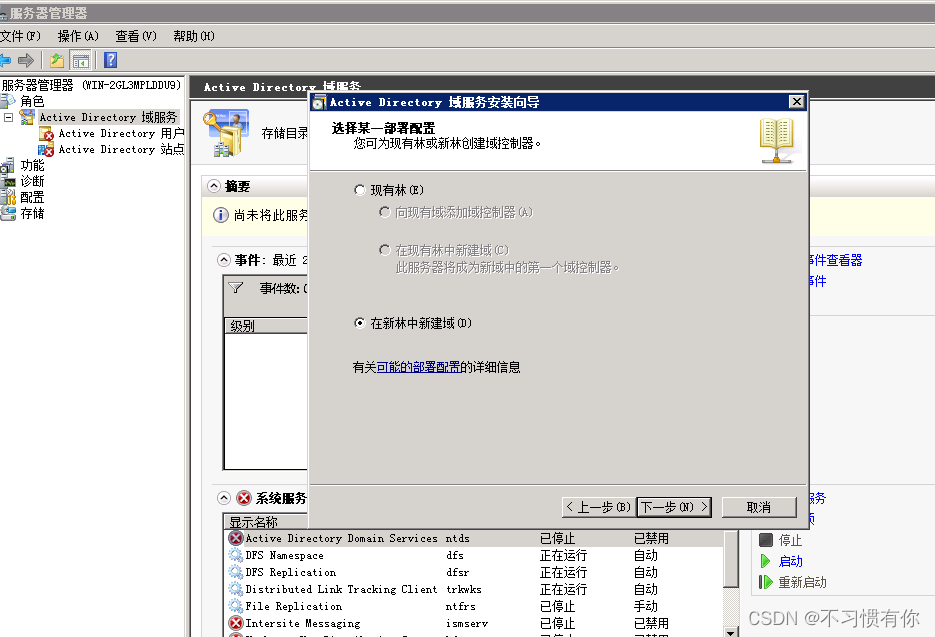Select 服务器管理器 root node in tree
The image size is (935, 637).
[x=91, y=85]
